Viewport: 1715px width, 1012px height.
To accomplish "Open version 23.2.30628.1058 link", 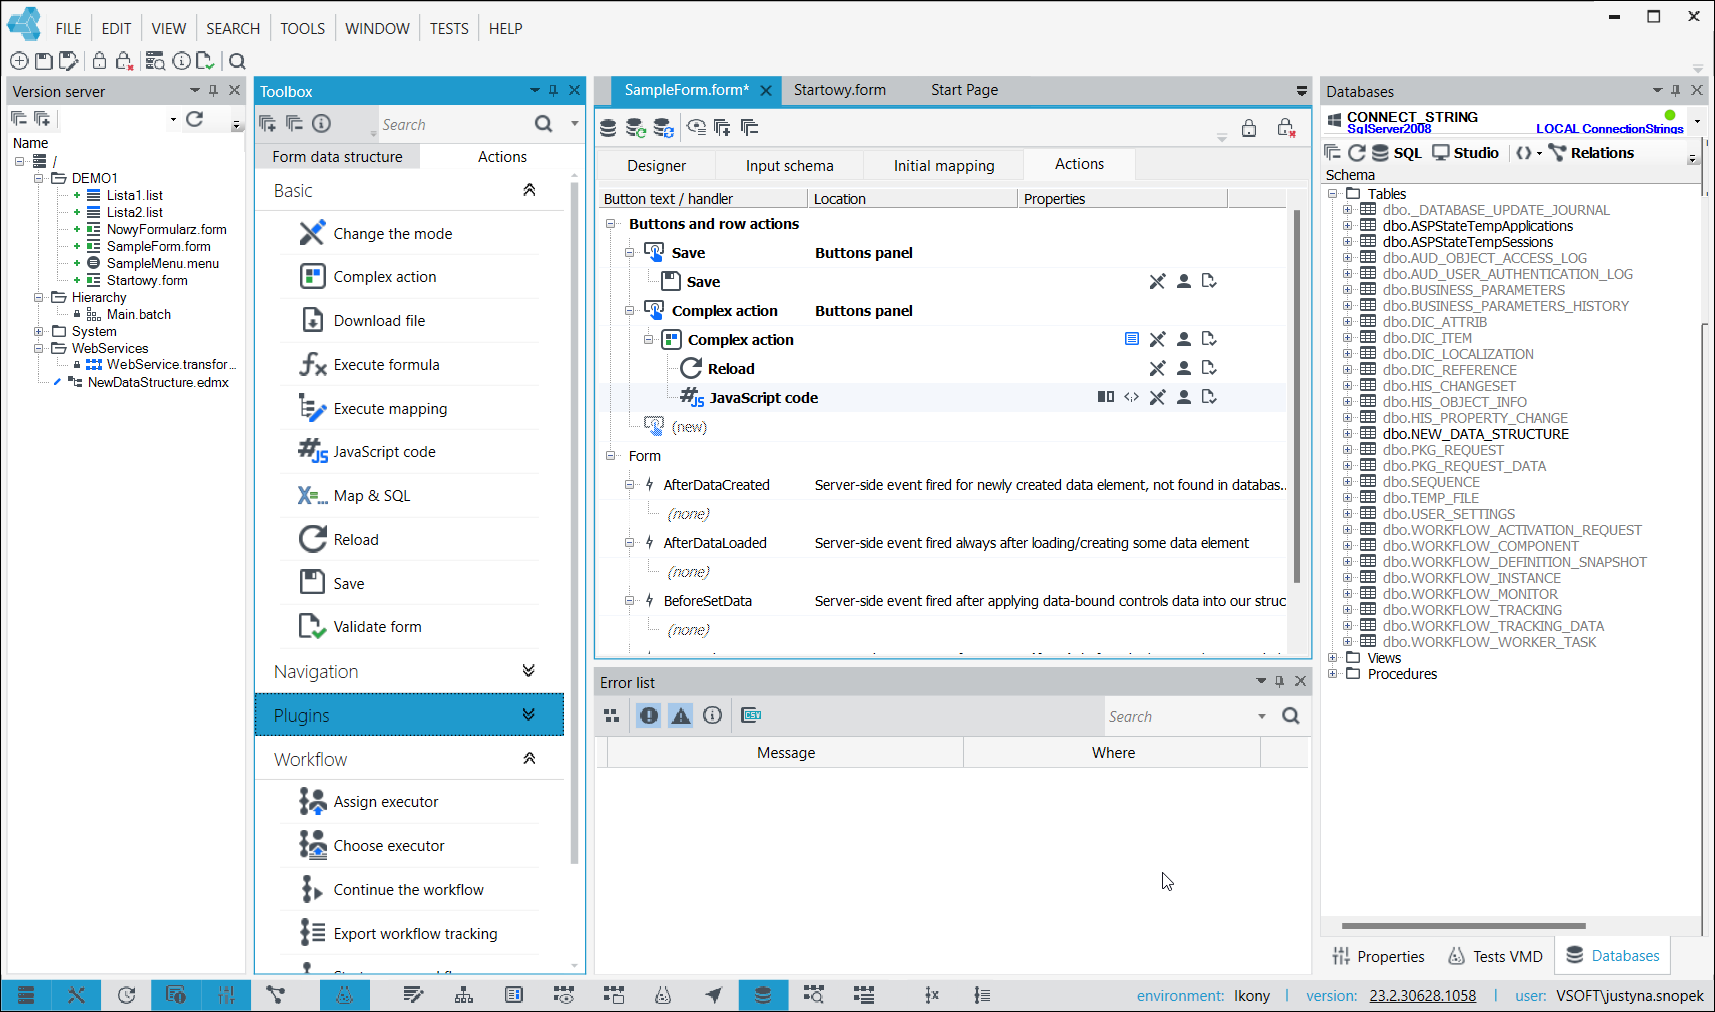I will (x=1422, y=996).
